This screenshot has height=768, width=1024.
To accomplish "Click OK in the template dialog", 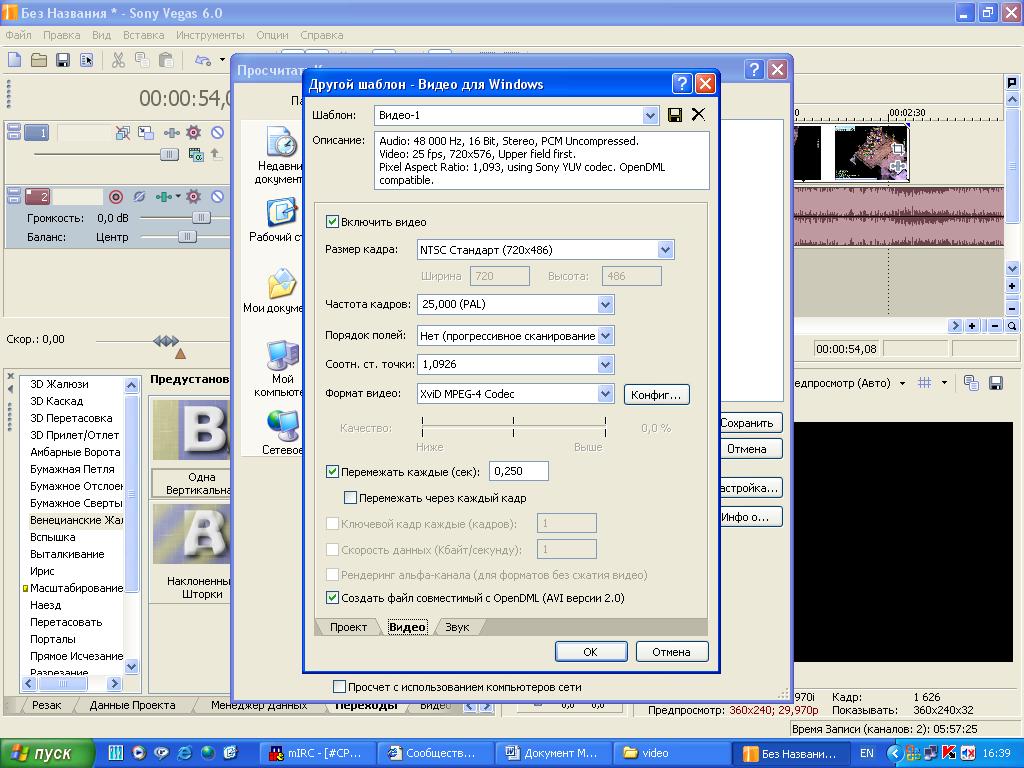I will (590, 652).
